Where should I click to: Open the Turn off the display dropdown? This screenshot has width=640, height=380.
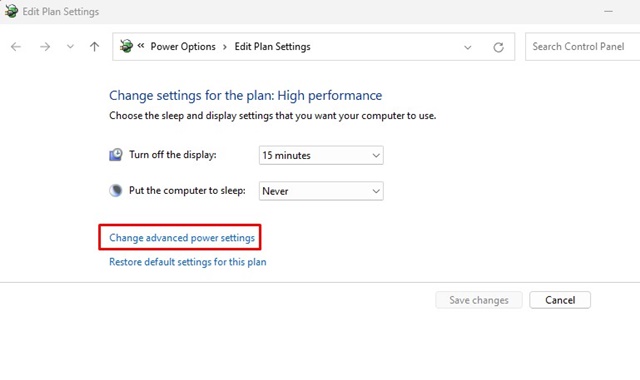point(321,155)
